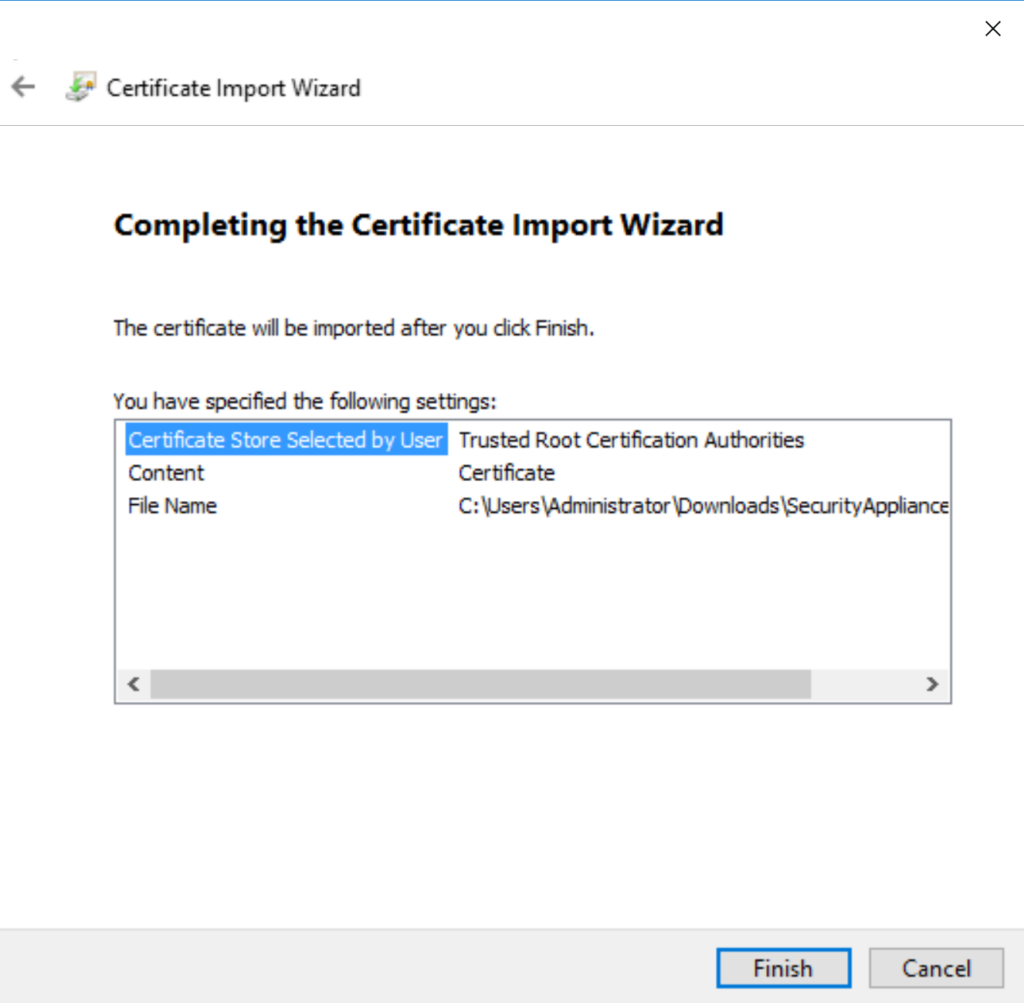This screenshot has width=1024, height=1003.
Task: Click 'Trusted Root Certification Authorities' value
Action: [631, 439]
